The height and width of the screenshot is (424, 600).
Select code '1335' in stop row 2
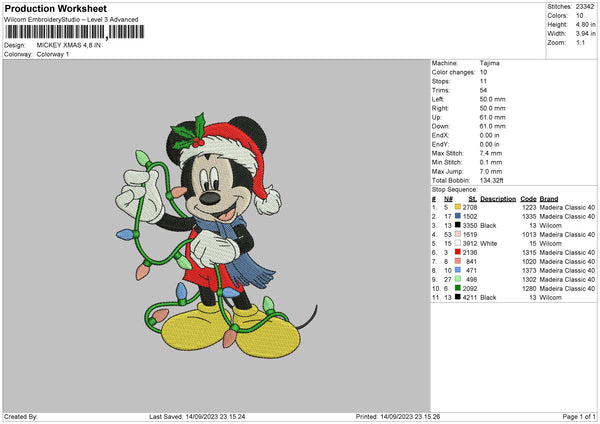(x=529, y=217)
